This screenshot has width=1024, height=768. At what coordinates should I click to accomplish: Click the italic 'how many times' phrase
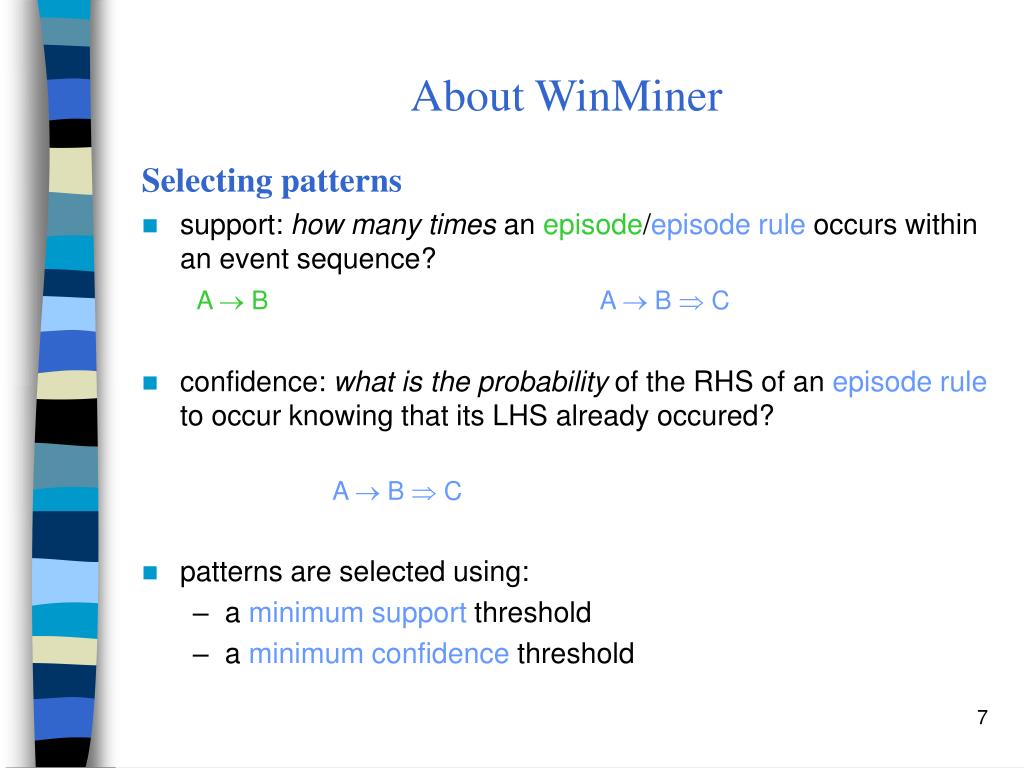coord(394,225)
